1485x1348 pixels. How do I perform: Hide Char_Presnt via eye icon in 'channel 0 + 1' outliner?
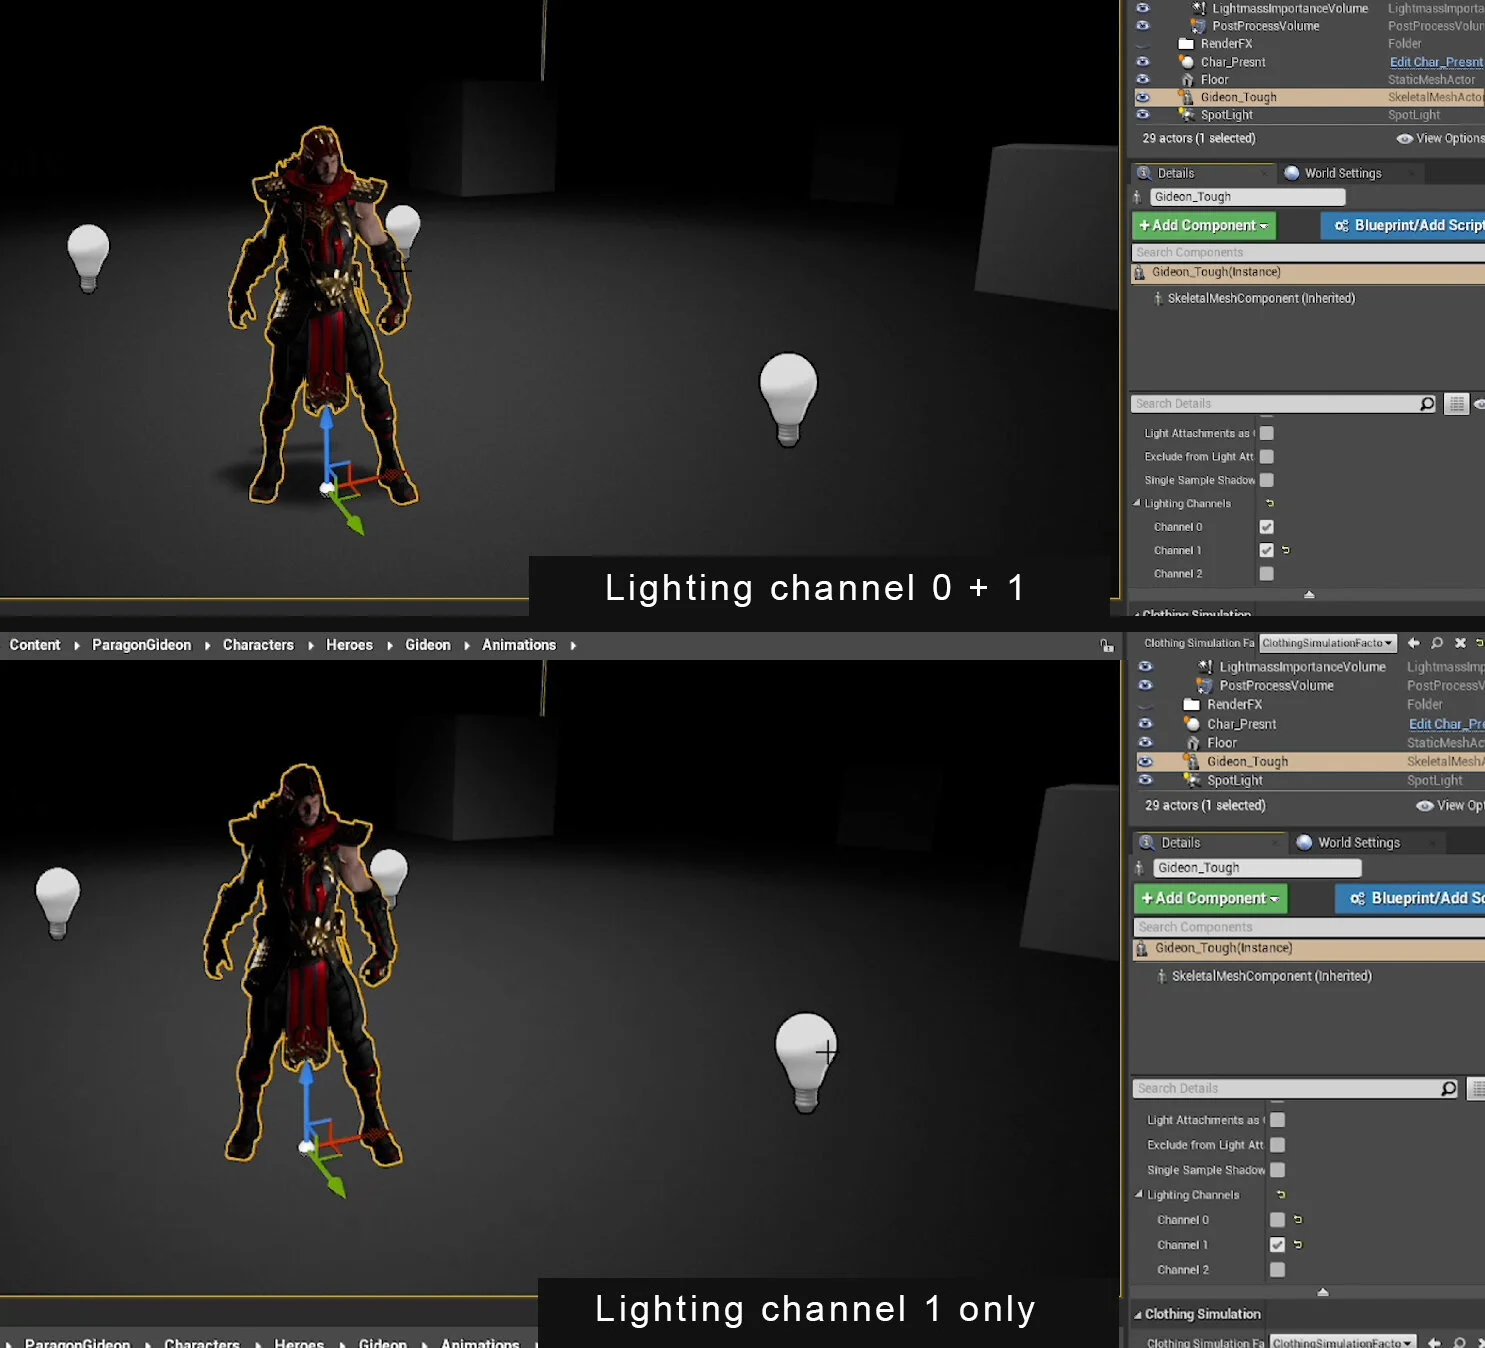(1143, 62)
